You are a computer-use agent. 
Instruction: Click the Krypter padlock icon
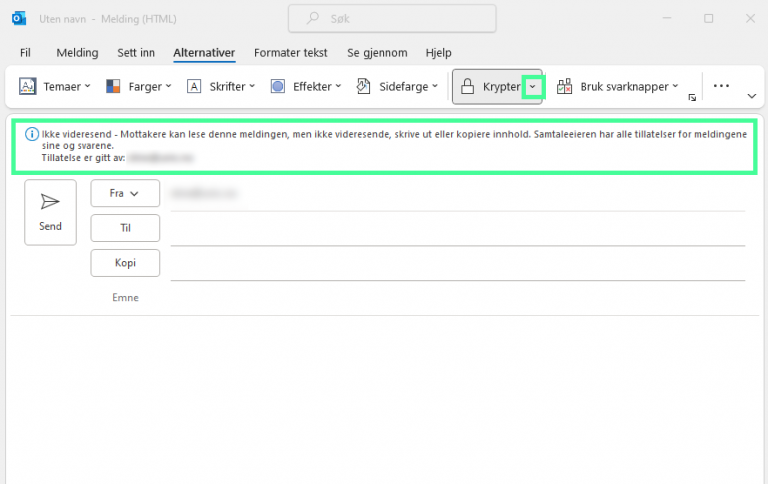point(466,87)
